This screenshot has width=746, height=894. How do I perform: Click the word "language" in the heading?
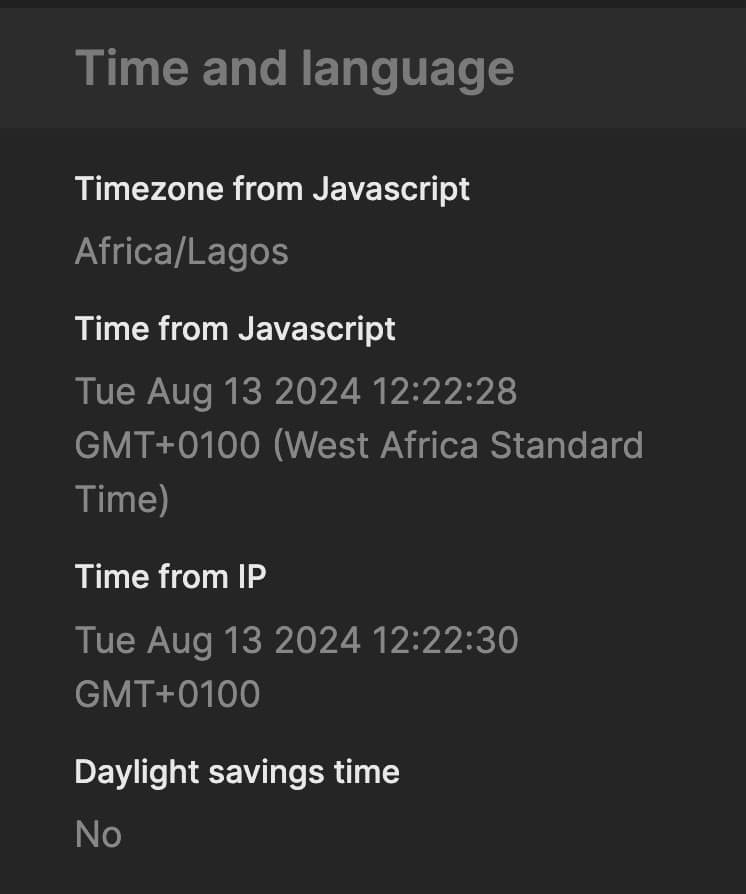click(407, 71)
